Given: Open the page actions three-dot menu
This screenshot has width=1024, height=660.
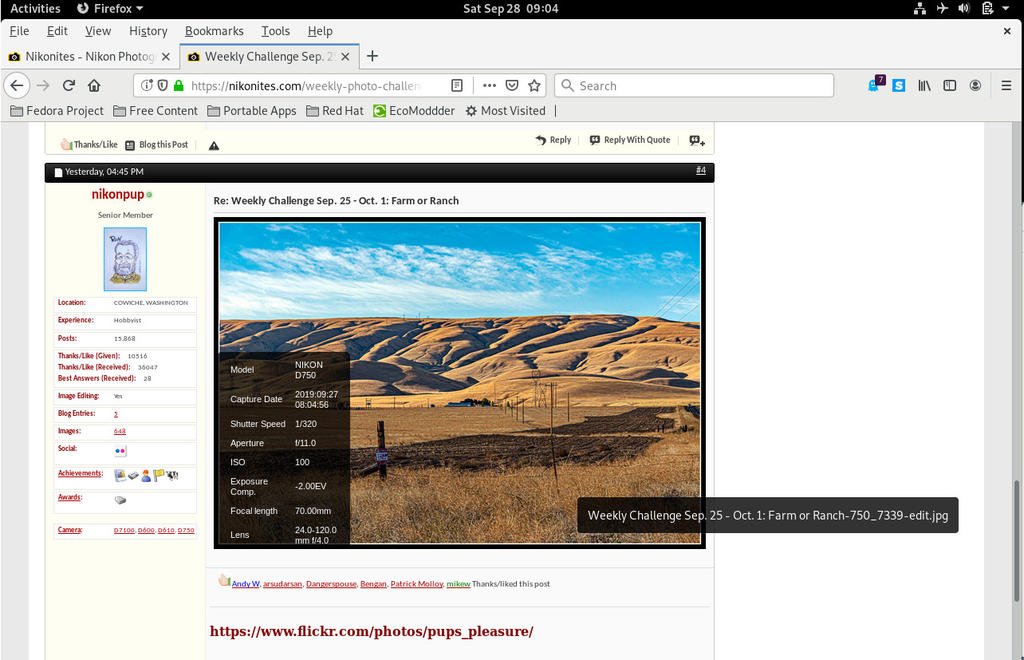Looking at the screenshot, I should [489, 86].
